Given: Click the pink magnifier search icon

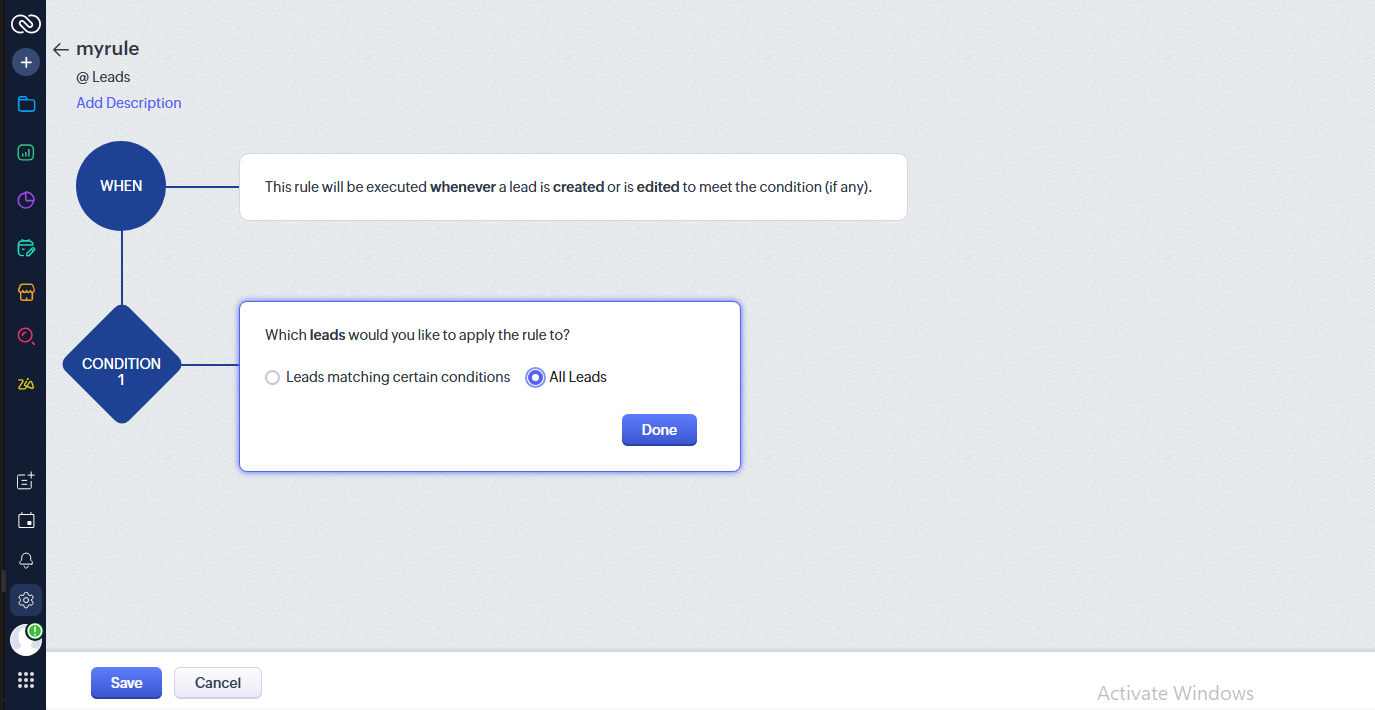Looking at the screenshot, I should 26,337.
